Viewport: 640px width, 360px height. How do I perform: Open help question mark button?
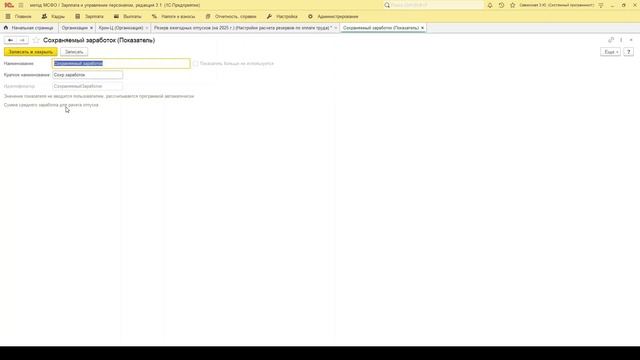pyautogui.click(x=629, y=52)
